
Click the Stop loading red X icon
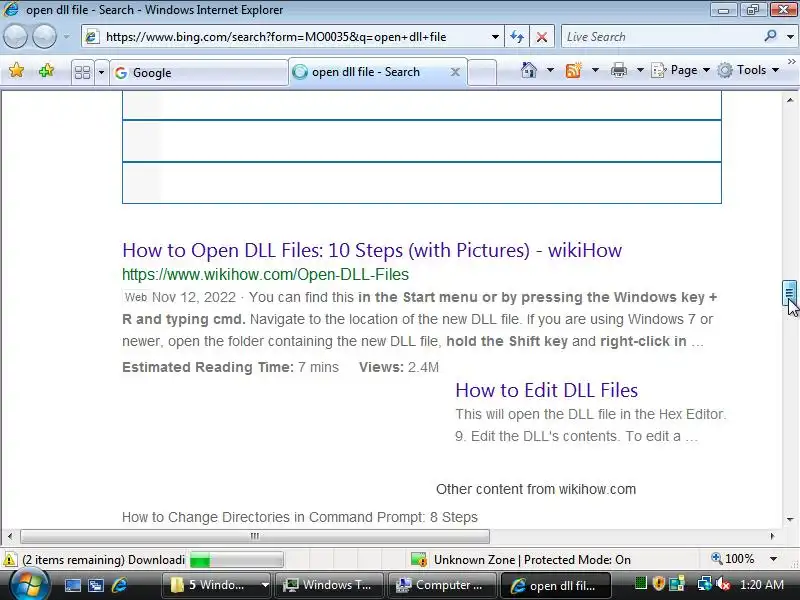(542, 37)
